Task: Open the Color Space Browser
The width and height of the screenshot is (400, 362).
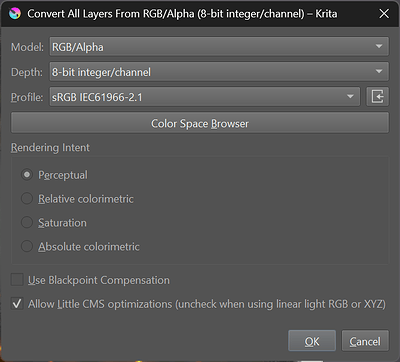Action: 200,123
